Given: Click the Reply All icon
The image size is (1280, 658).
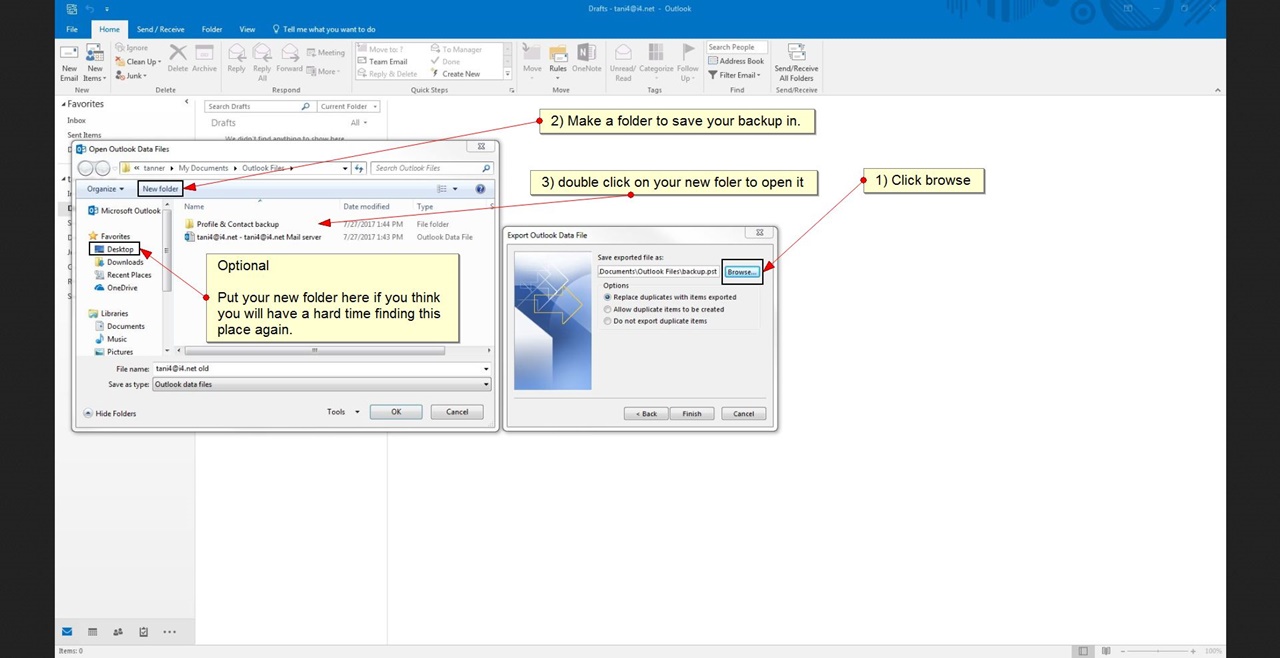Looking at the screenshot, I should tap(262, 62).
